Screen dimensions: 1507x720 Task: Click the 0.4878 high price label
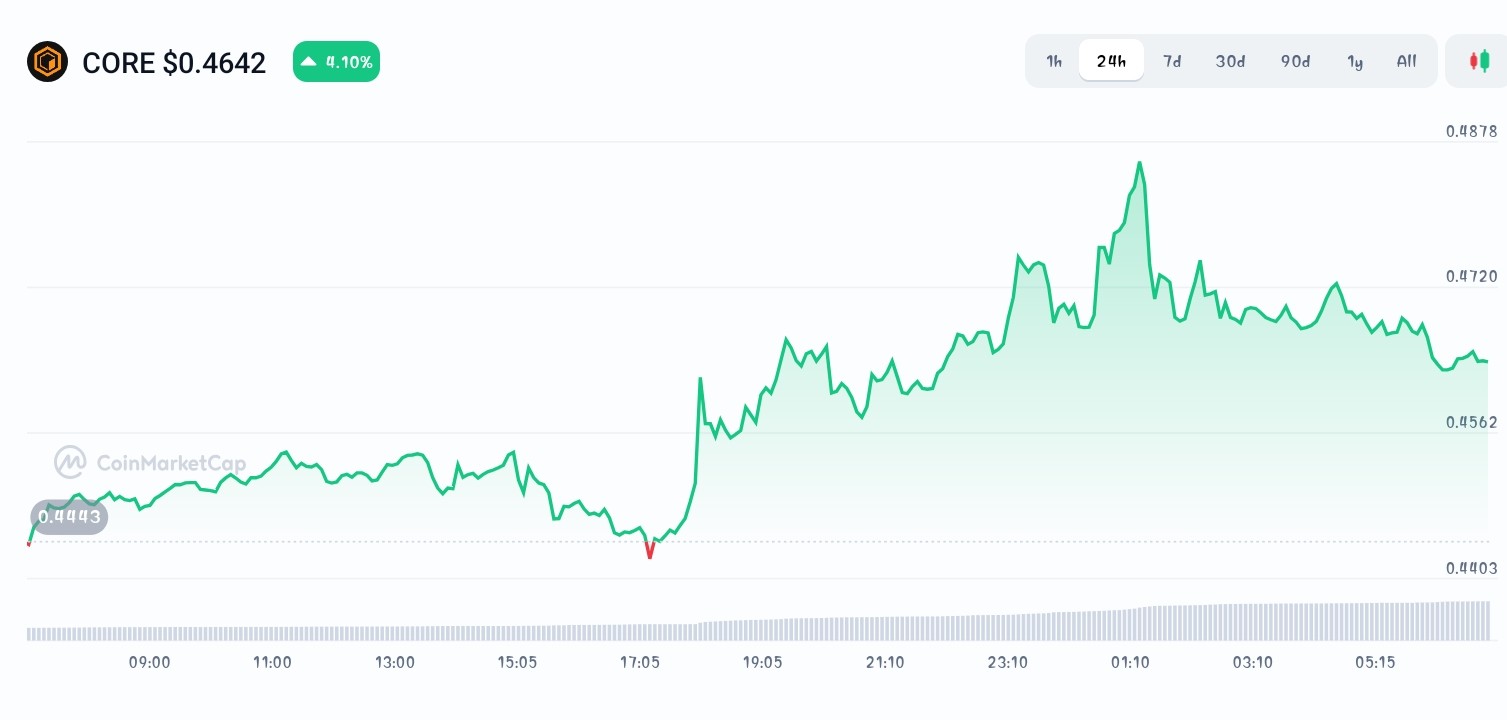click(1470, 131)
